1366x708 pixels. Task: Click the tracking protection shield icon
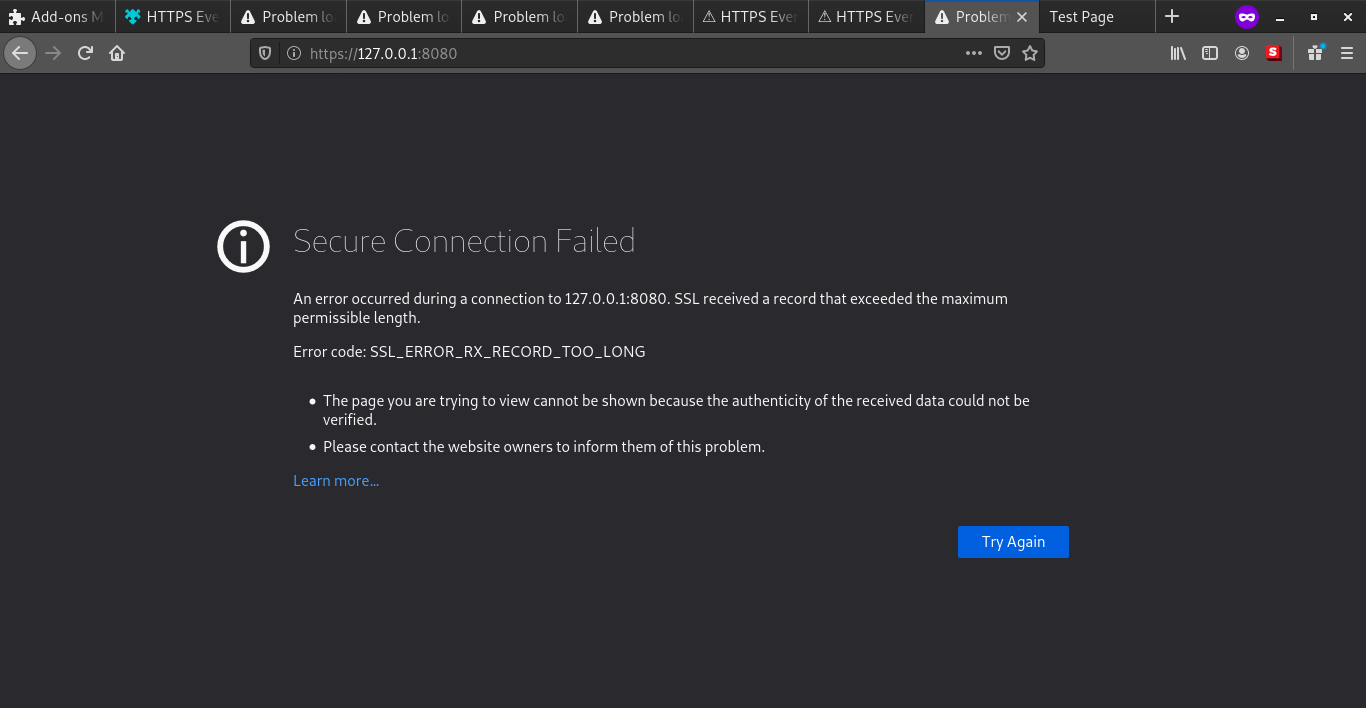[265, 54]
